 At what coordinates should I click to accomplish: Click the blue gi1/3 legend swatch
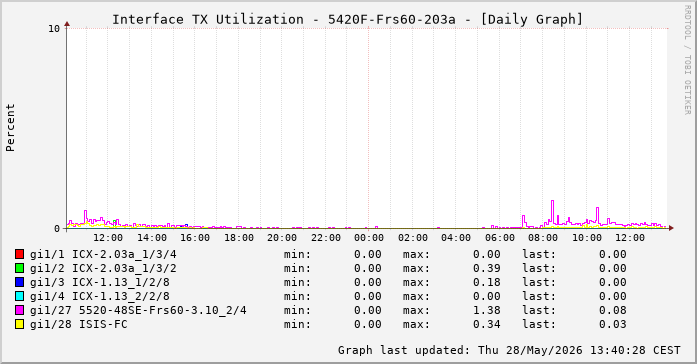pos(19,282)
